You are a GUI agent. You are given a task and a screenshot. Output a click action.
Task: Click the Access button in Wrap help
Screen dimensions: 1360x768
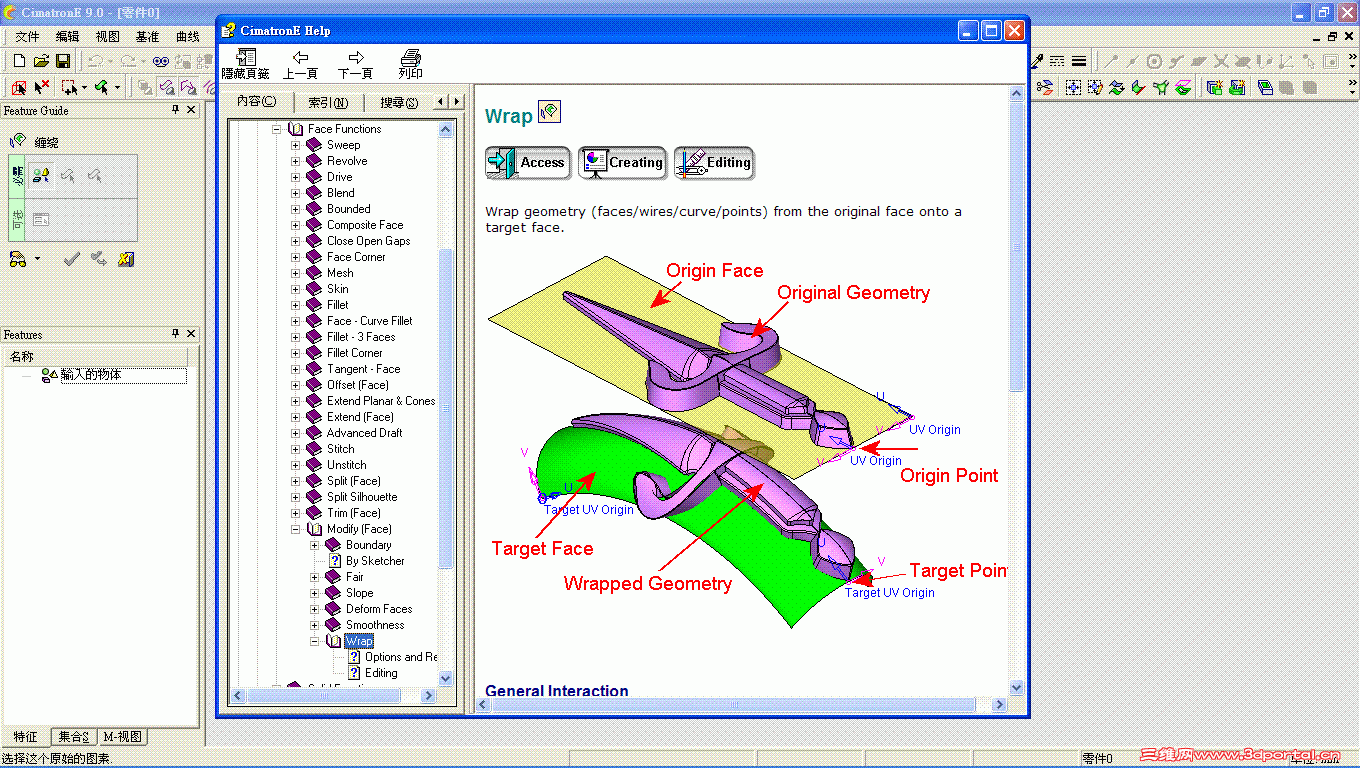[528, 163]
